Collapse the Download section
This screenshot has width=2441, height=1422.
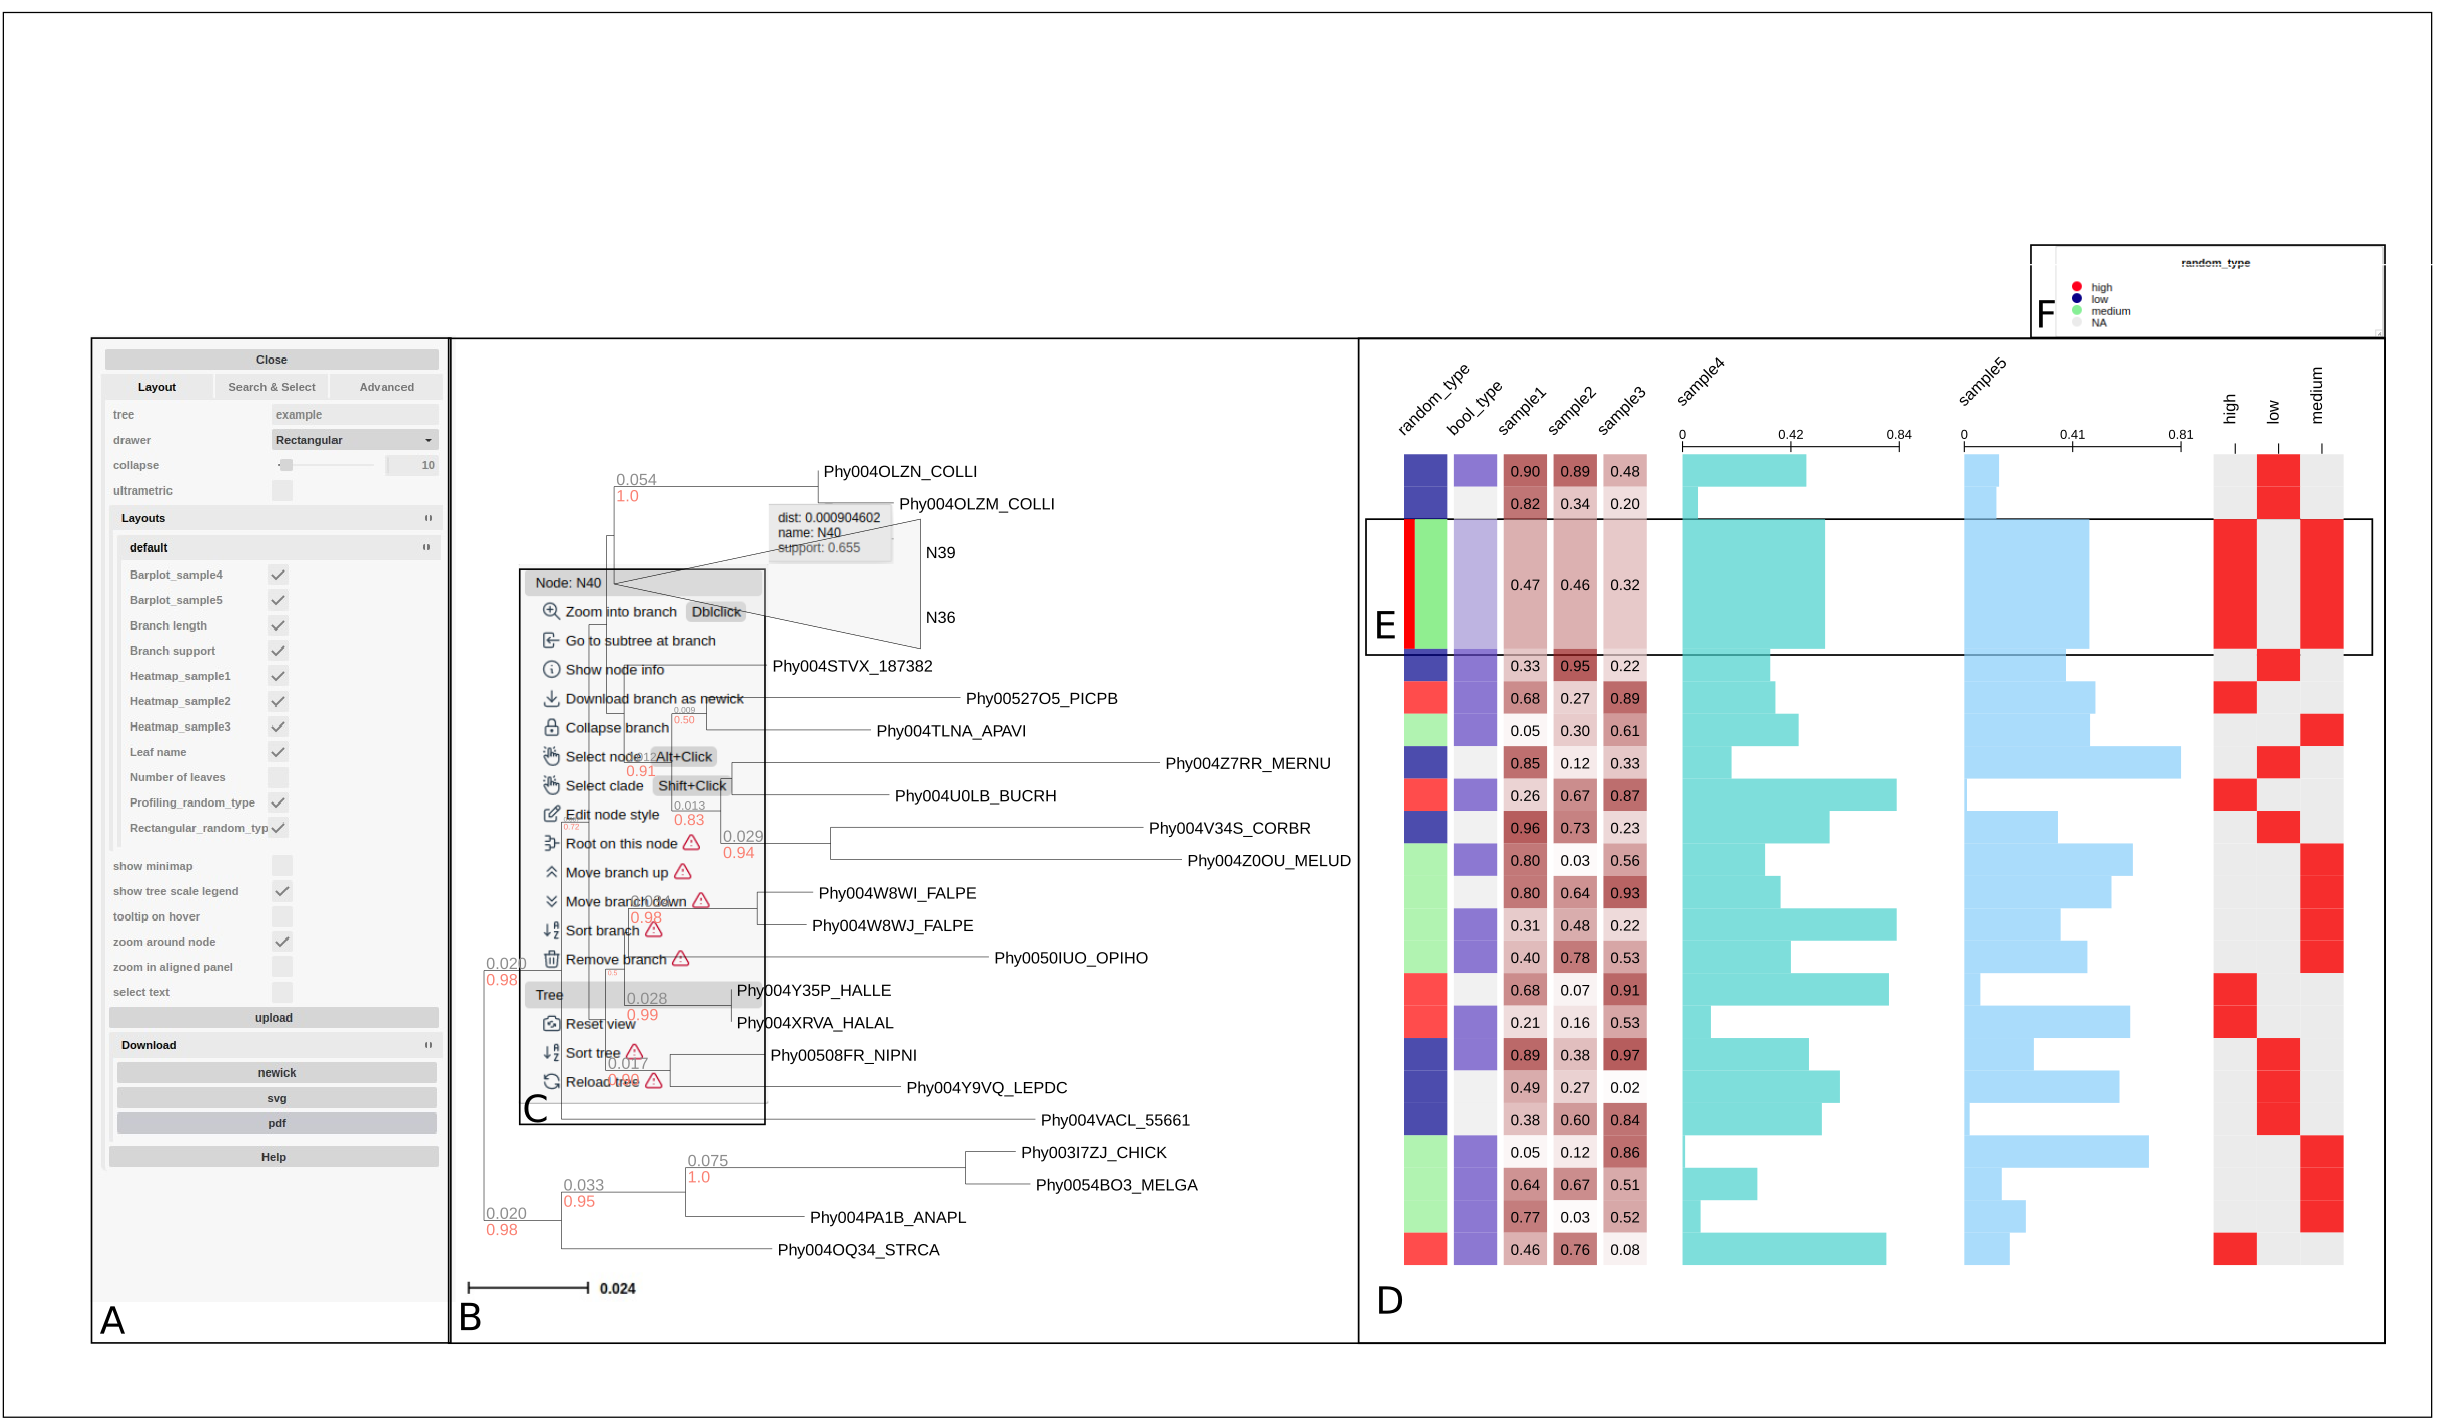(429, 1045)
